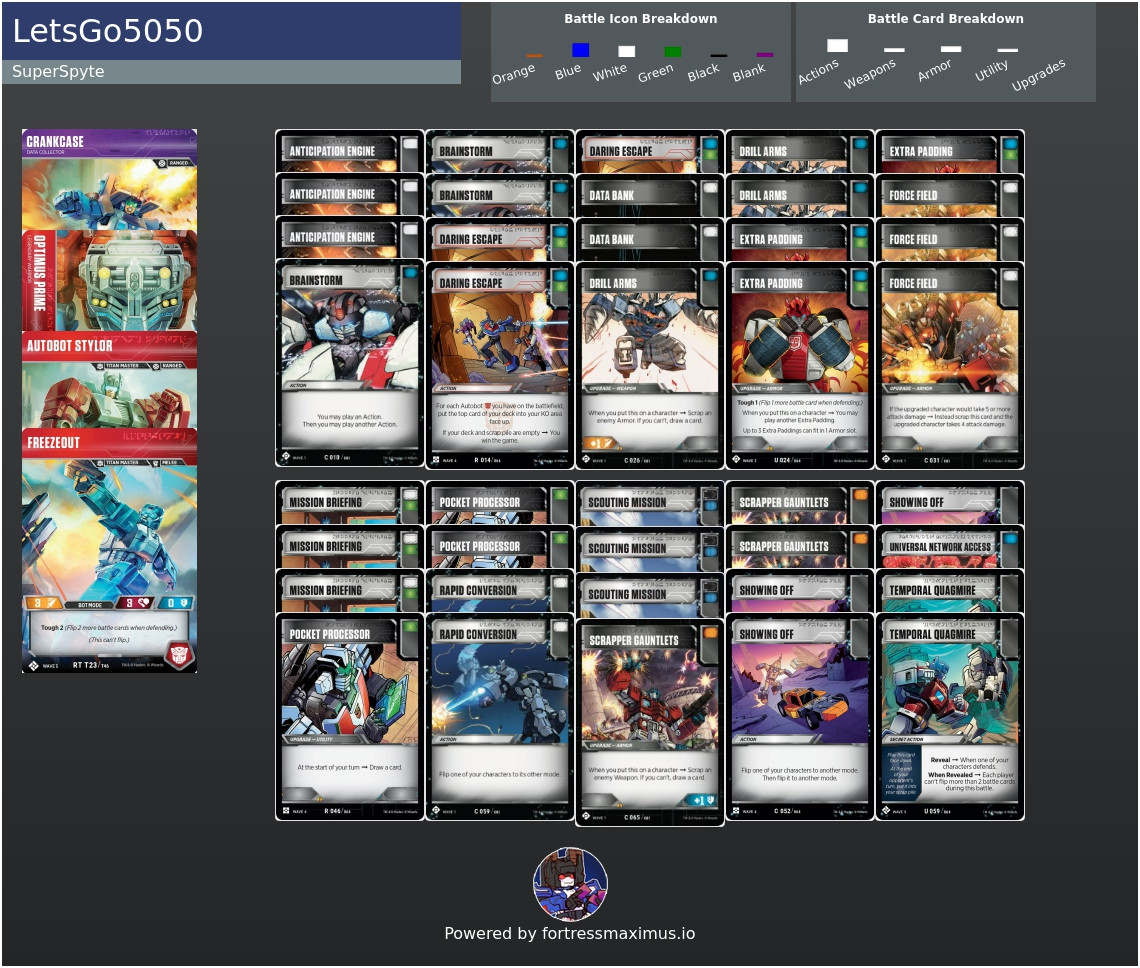Click Pocket Processor's 'Draw a card' rules text
Viewport: 1140px width, 968px height.
click(x=350, y=767)
